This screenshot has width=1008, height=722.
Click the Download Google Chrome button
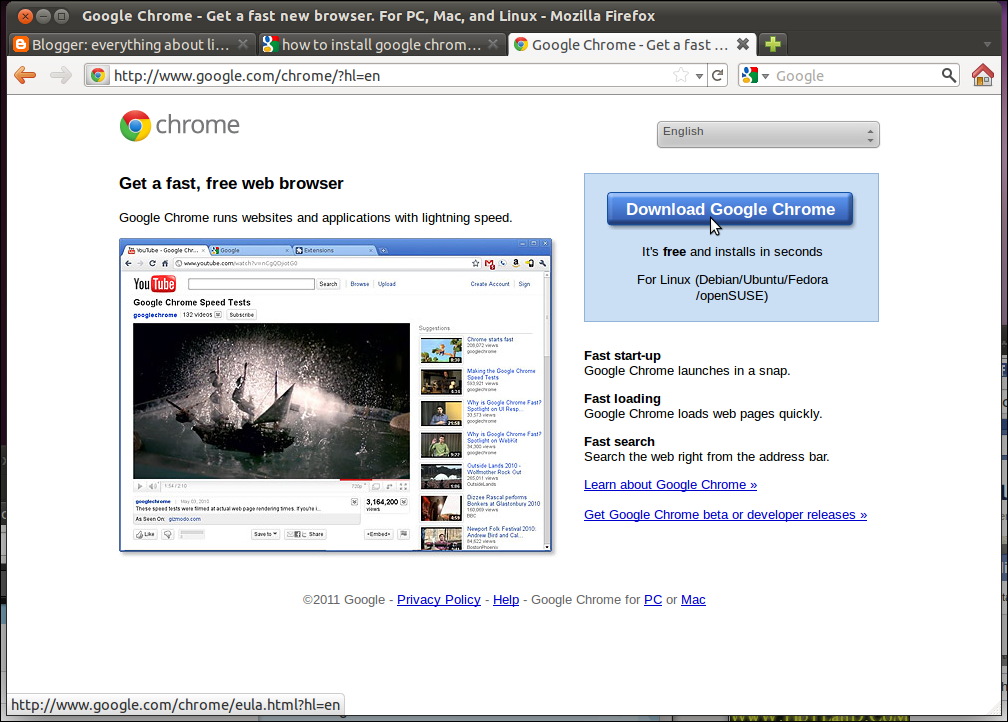pyautogui.click(x=730, y=209)
